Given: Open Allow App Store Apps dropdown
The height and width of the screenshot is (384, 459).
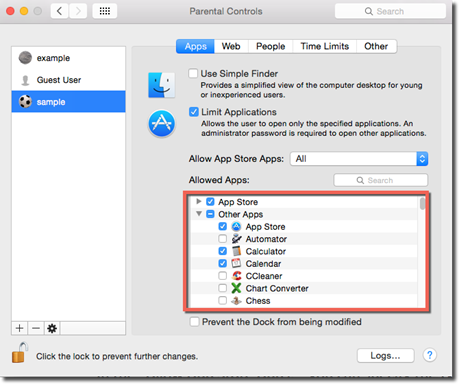Looking at the screenshot, I should [359, 159].
